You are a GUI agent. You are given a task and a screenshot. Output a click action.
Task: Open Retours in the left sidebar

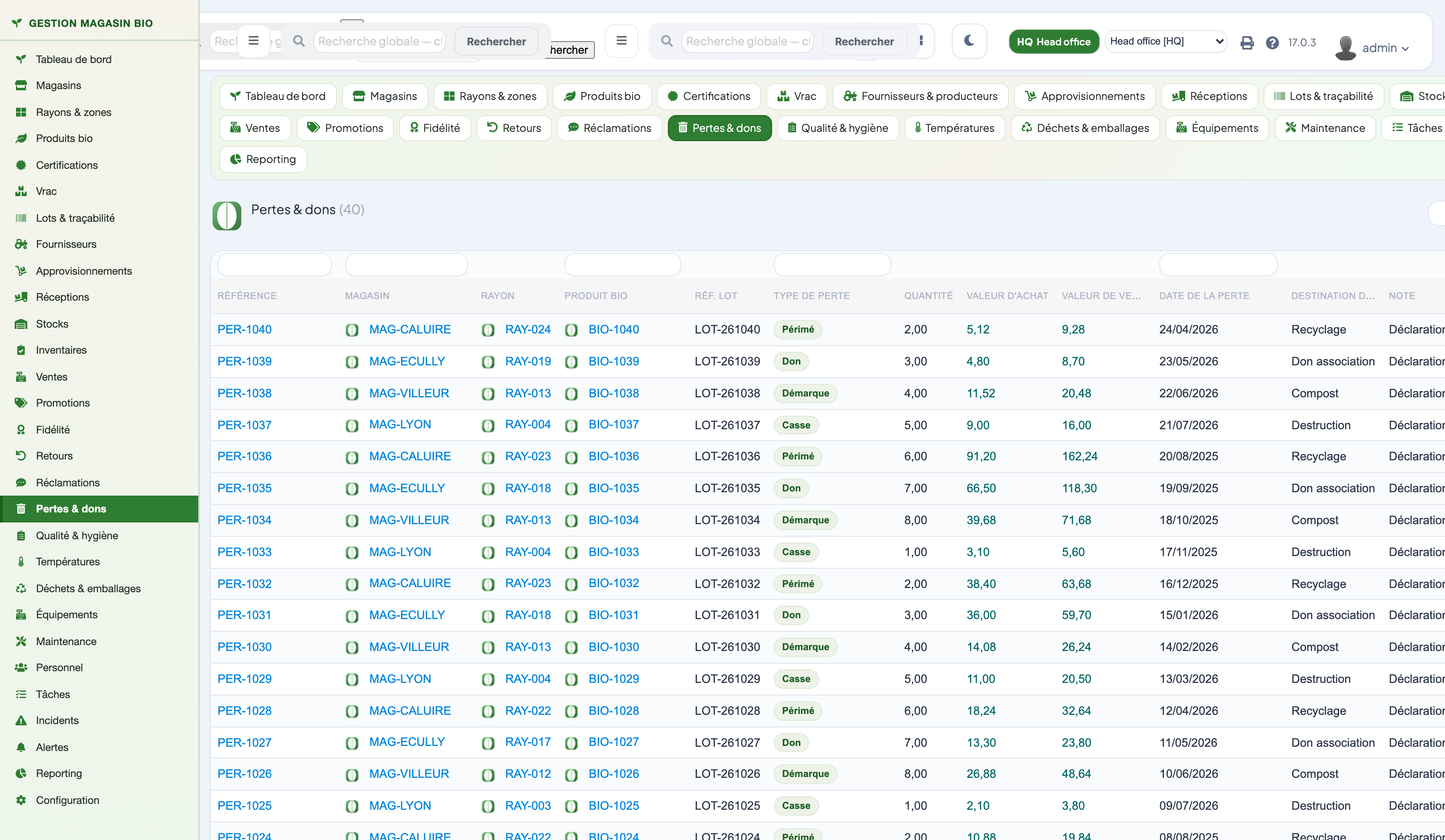[x=100, y=456]
